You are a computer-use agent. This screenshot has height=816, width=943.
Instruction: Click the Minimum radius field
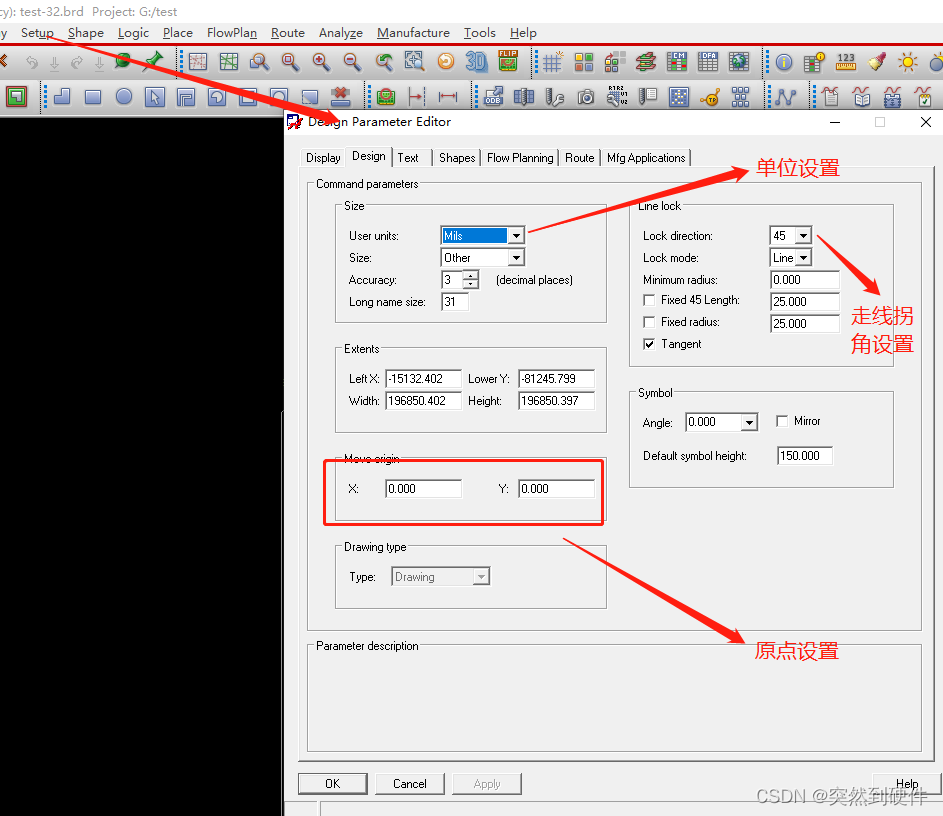click(805, 280)
